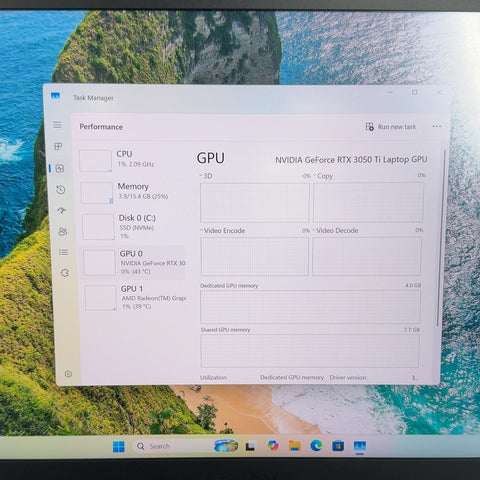This screenshot has height=480, width=480.
Task: Open the three-dots more options menu
Action: click(437, 126)
